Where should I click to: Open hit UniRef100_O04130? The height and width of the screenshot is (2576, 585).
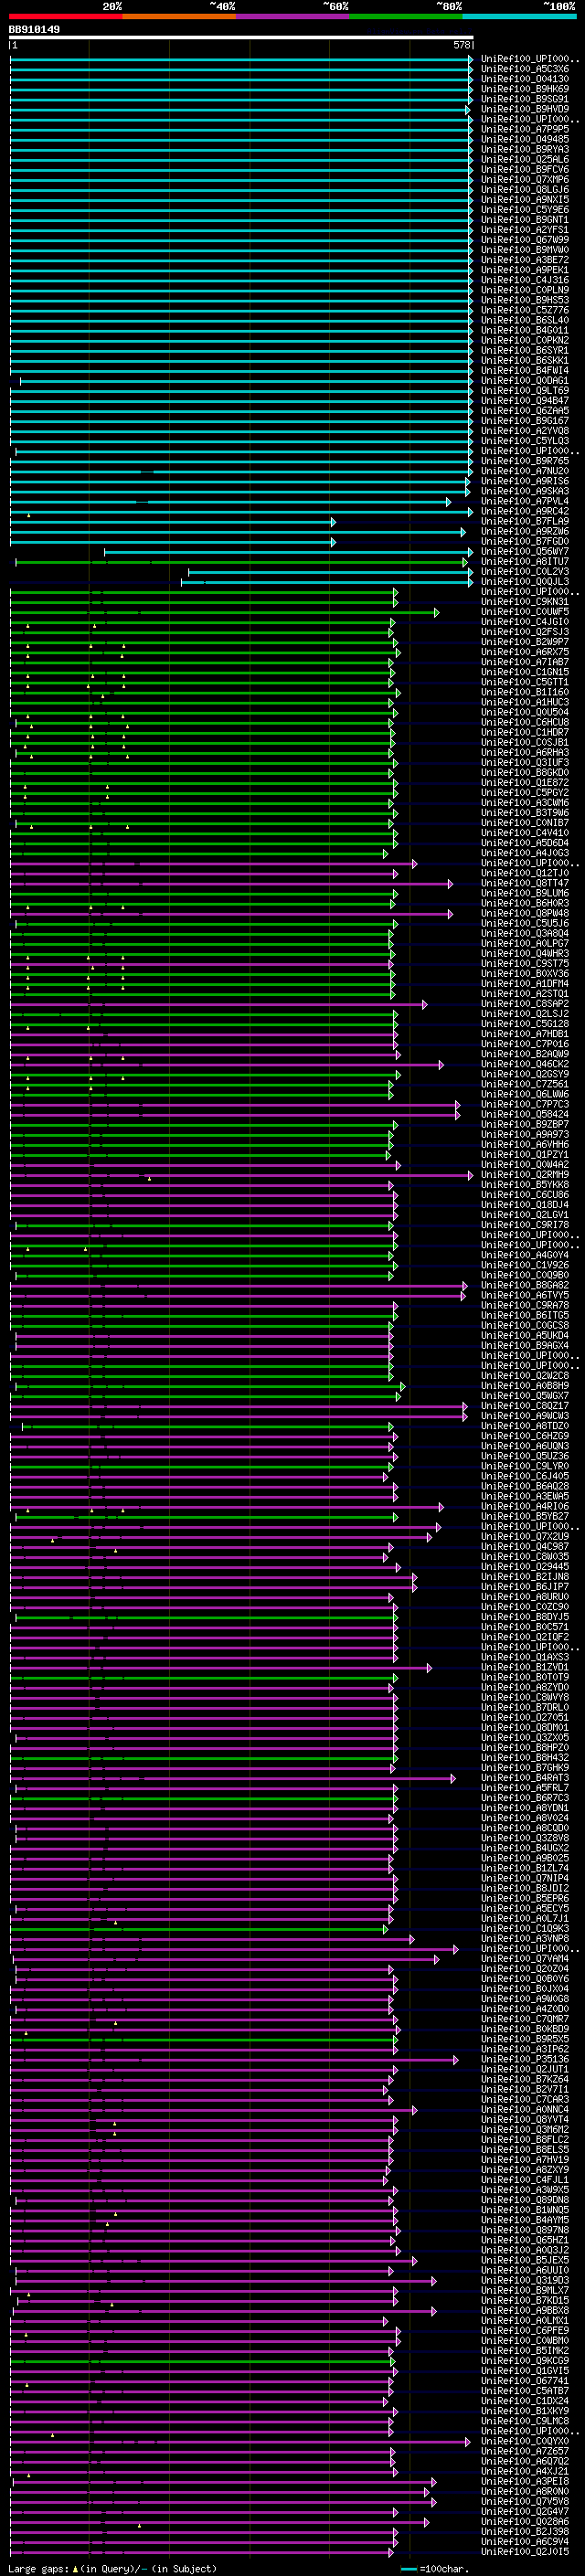(x=525, y=79)
